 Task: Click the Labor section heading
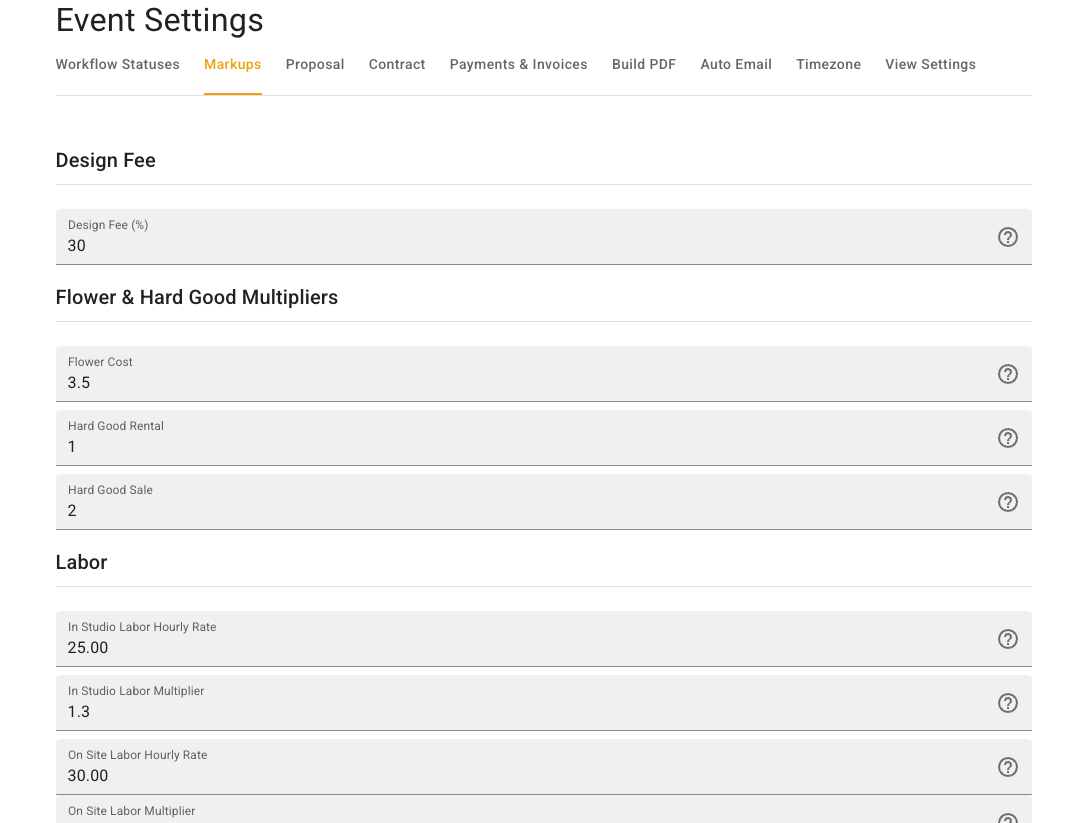point(81,562)
